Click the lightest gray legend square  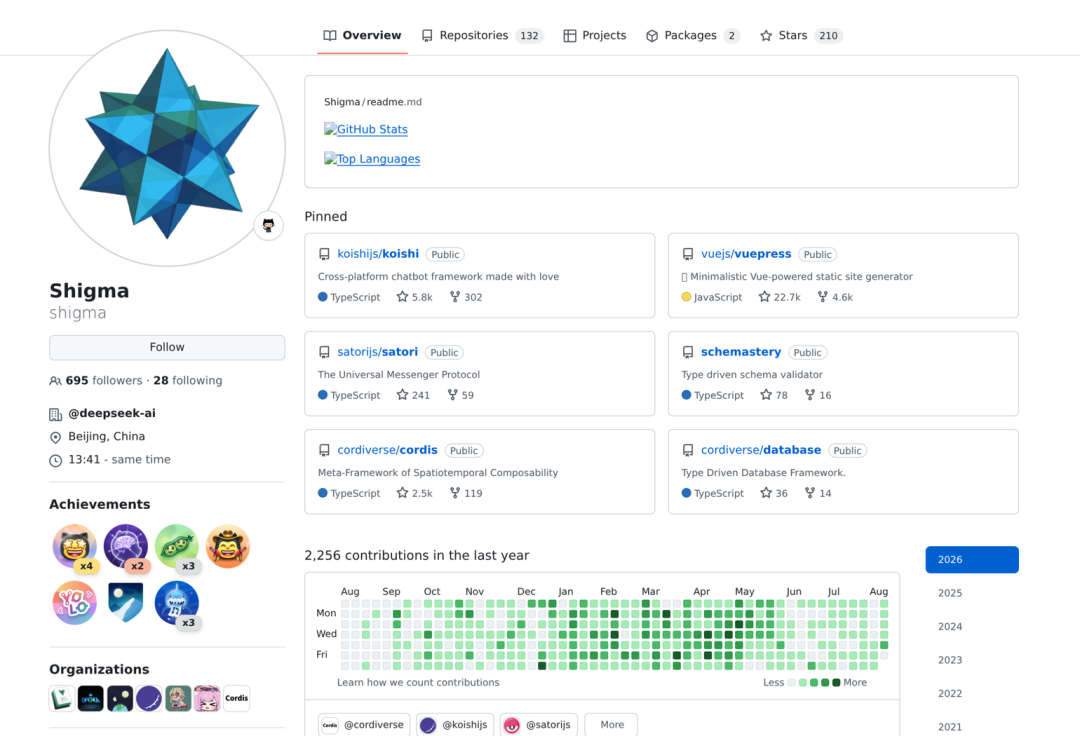tap(792, 683)
